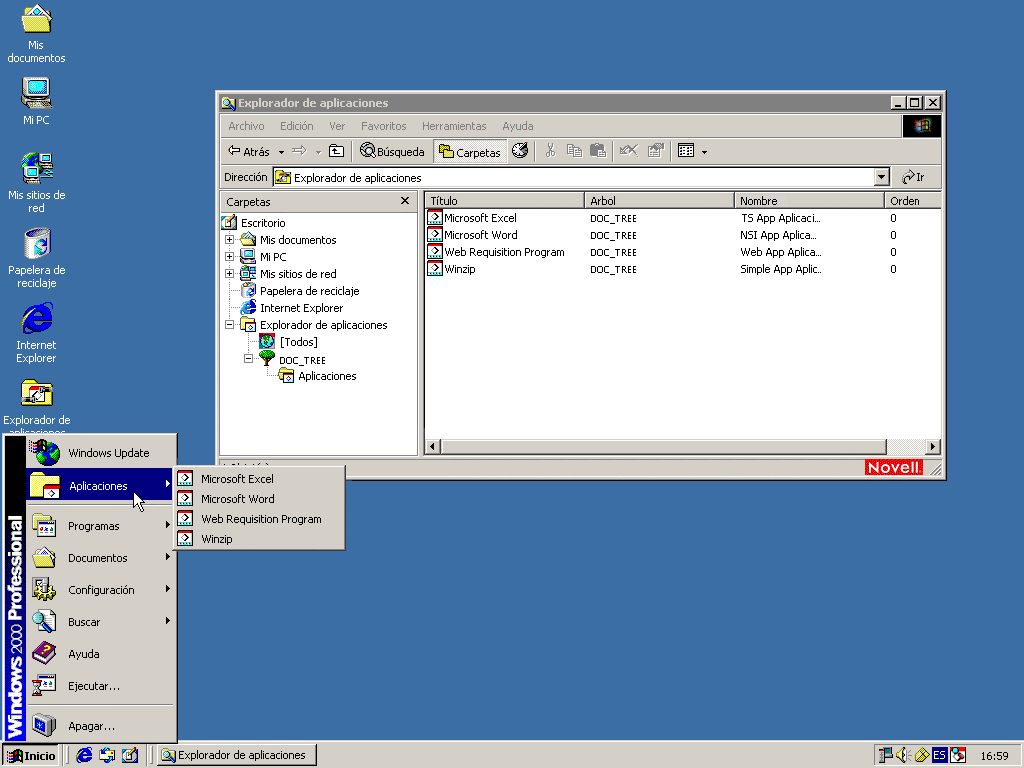Launch Internet Explorer from quick launch bar
Image resolution: width=1024 pixels, height=768 pixels.
(85, 756)
